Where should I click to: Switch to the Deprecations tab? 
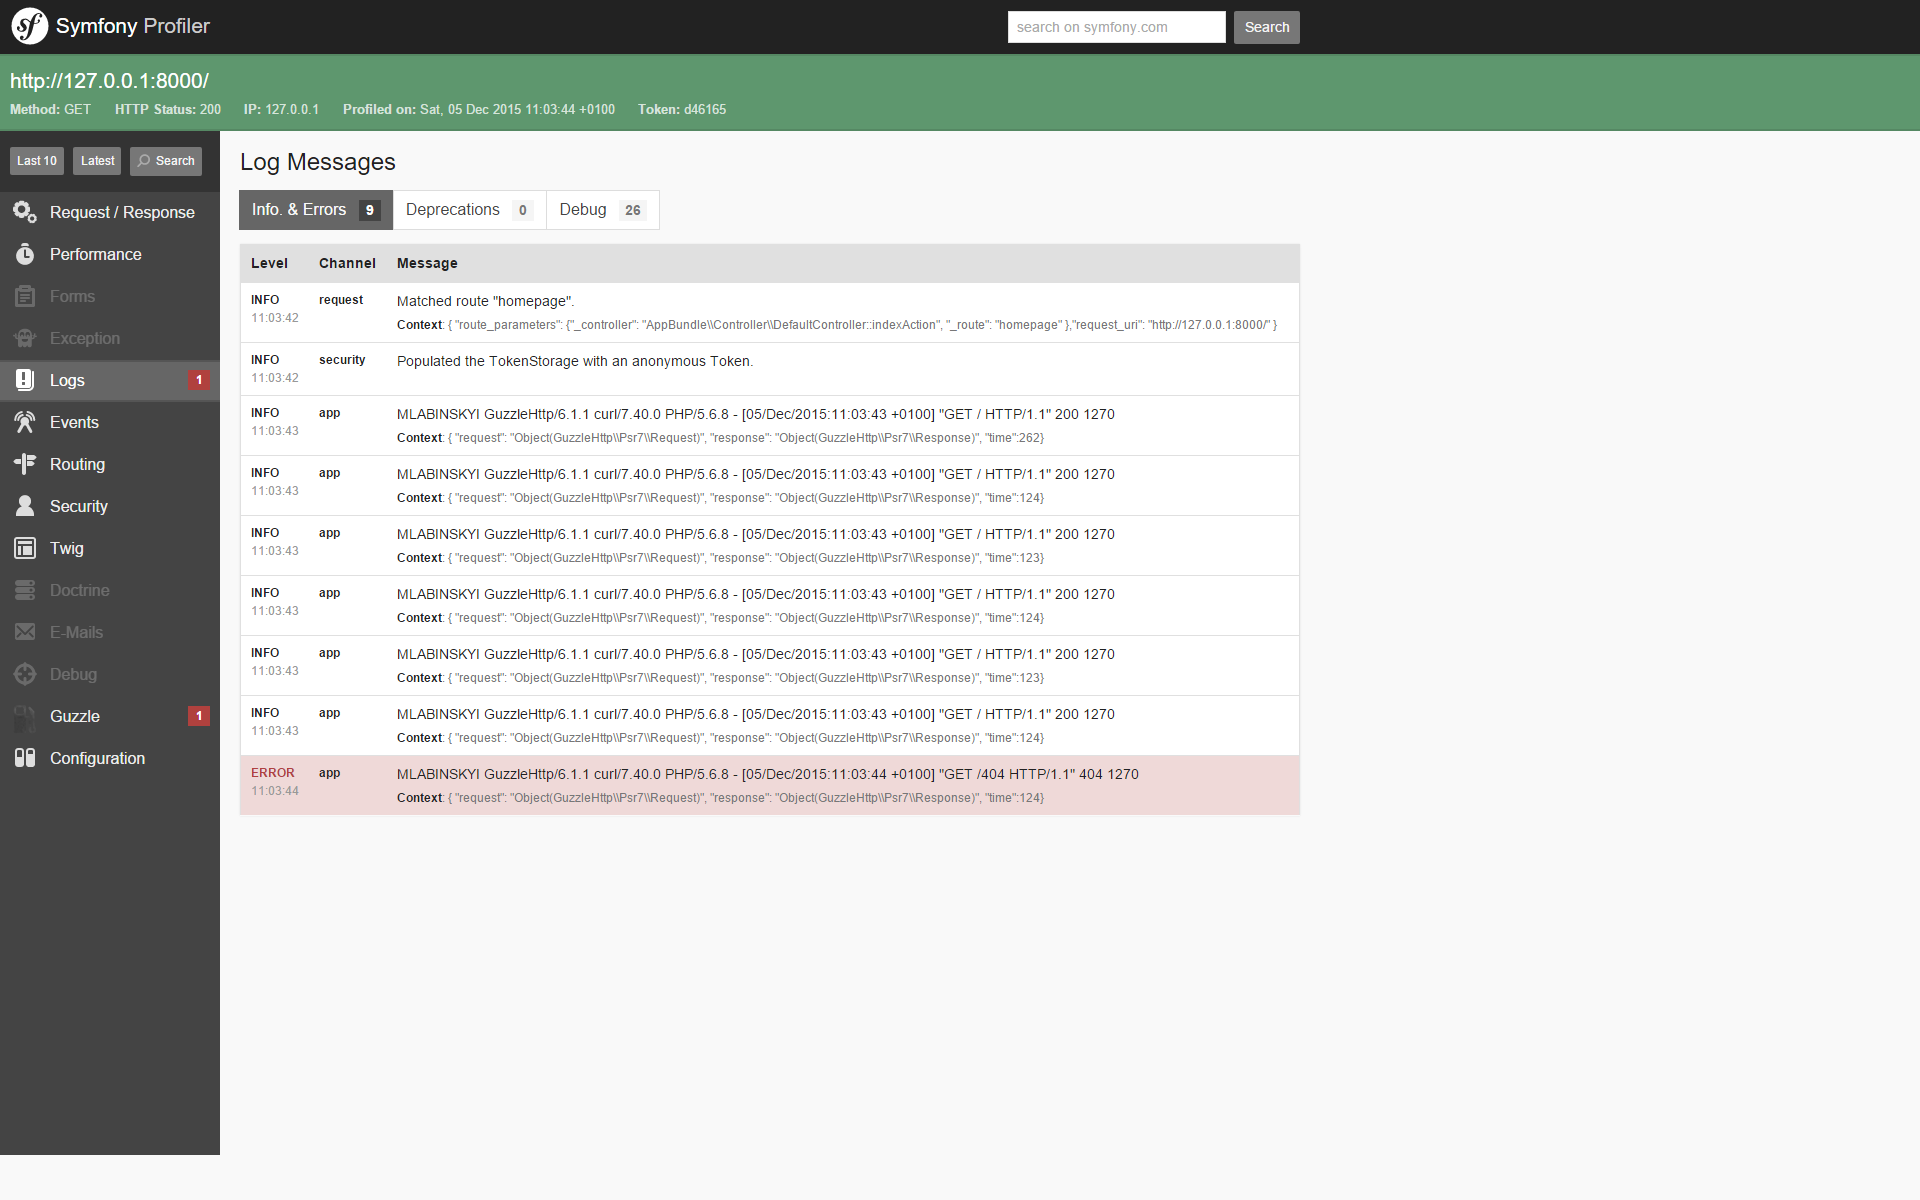468,210
